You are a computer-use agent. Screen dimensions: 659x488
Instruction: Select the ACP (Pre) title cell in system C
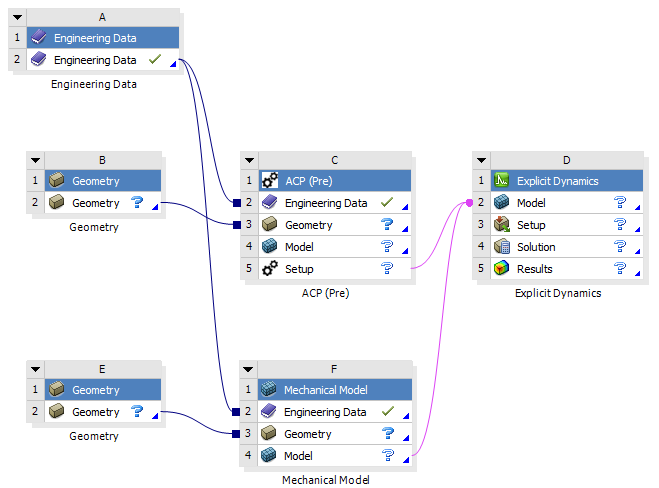point(335,181)
